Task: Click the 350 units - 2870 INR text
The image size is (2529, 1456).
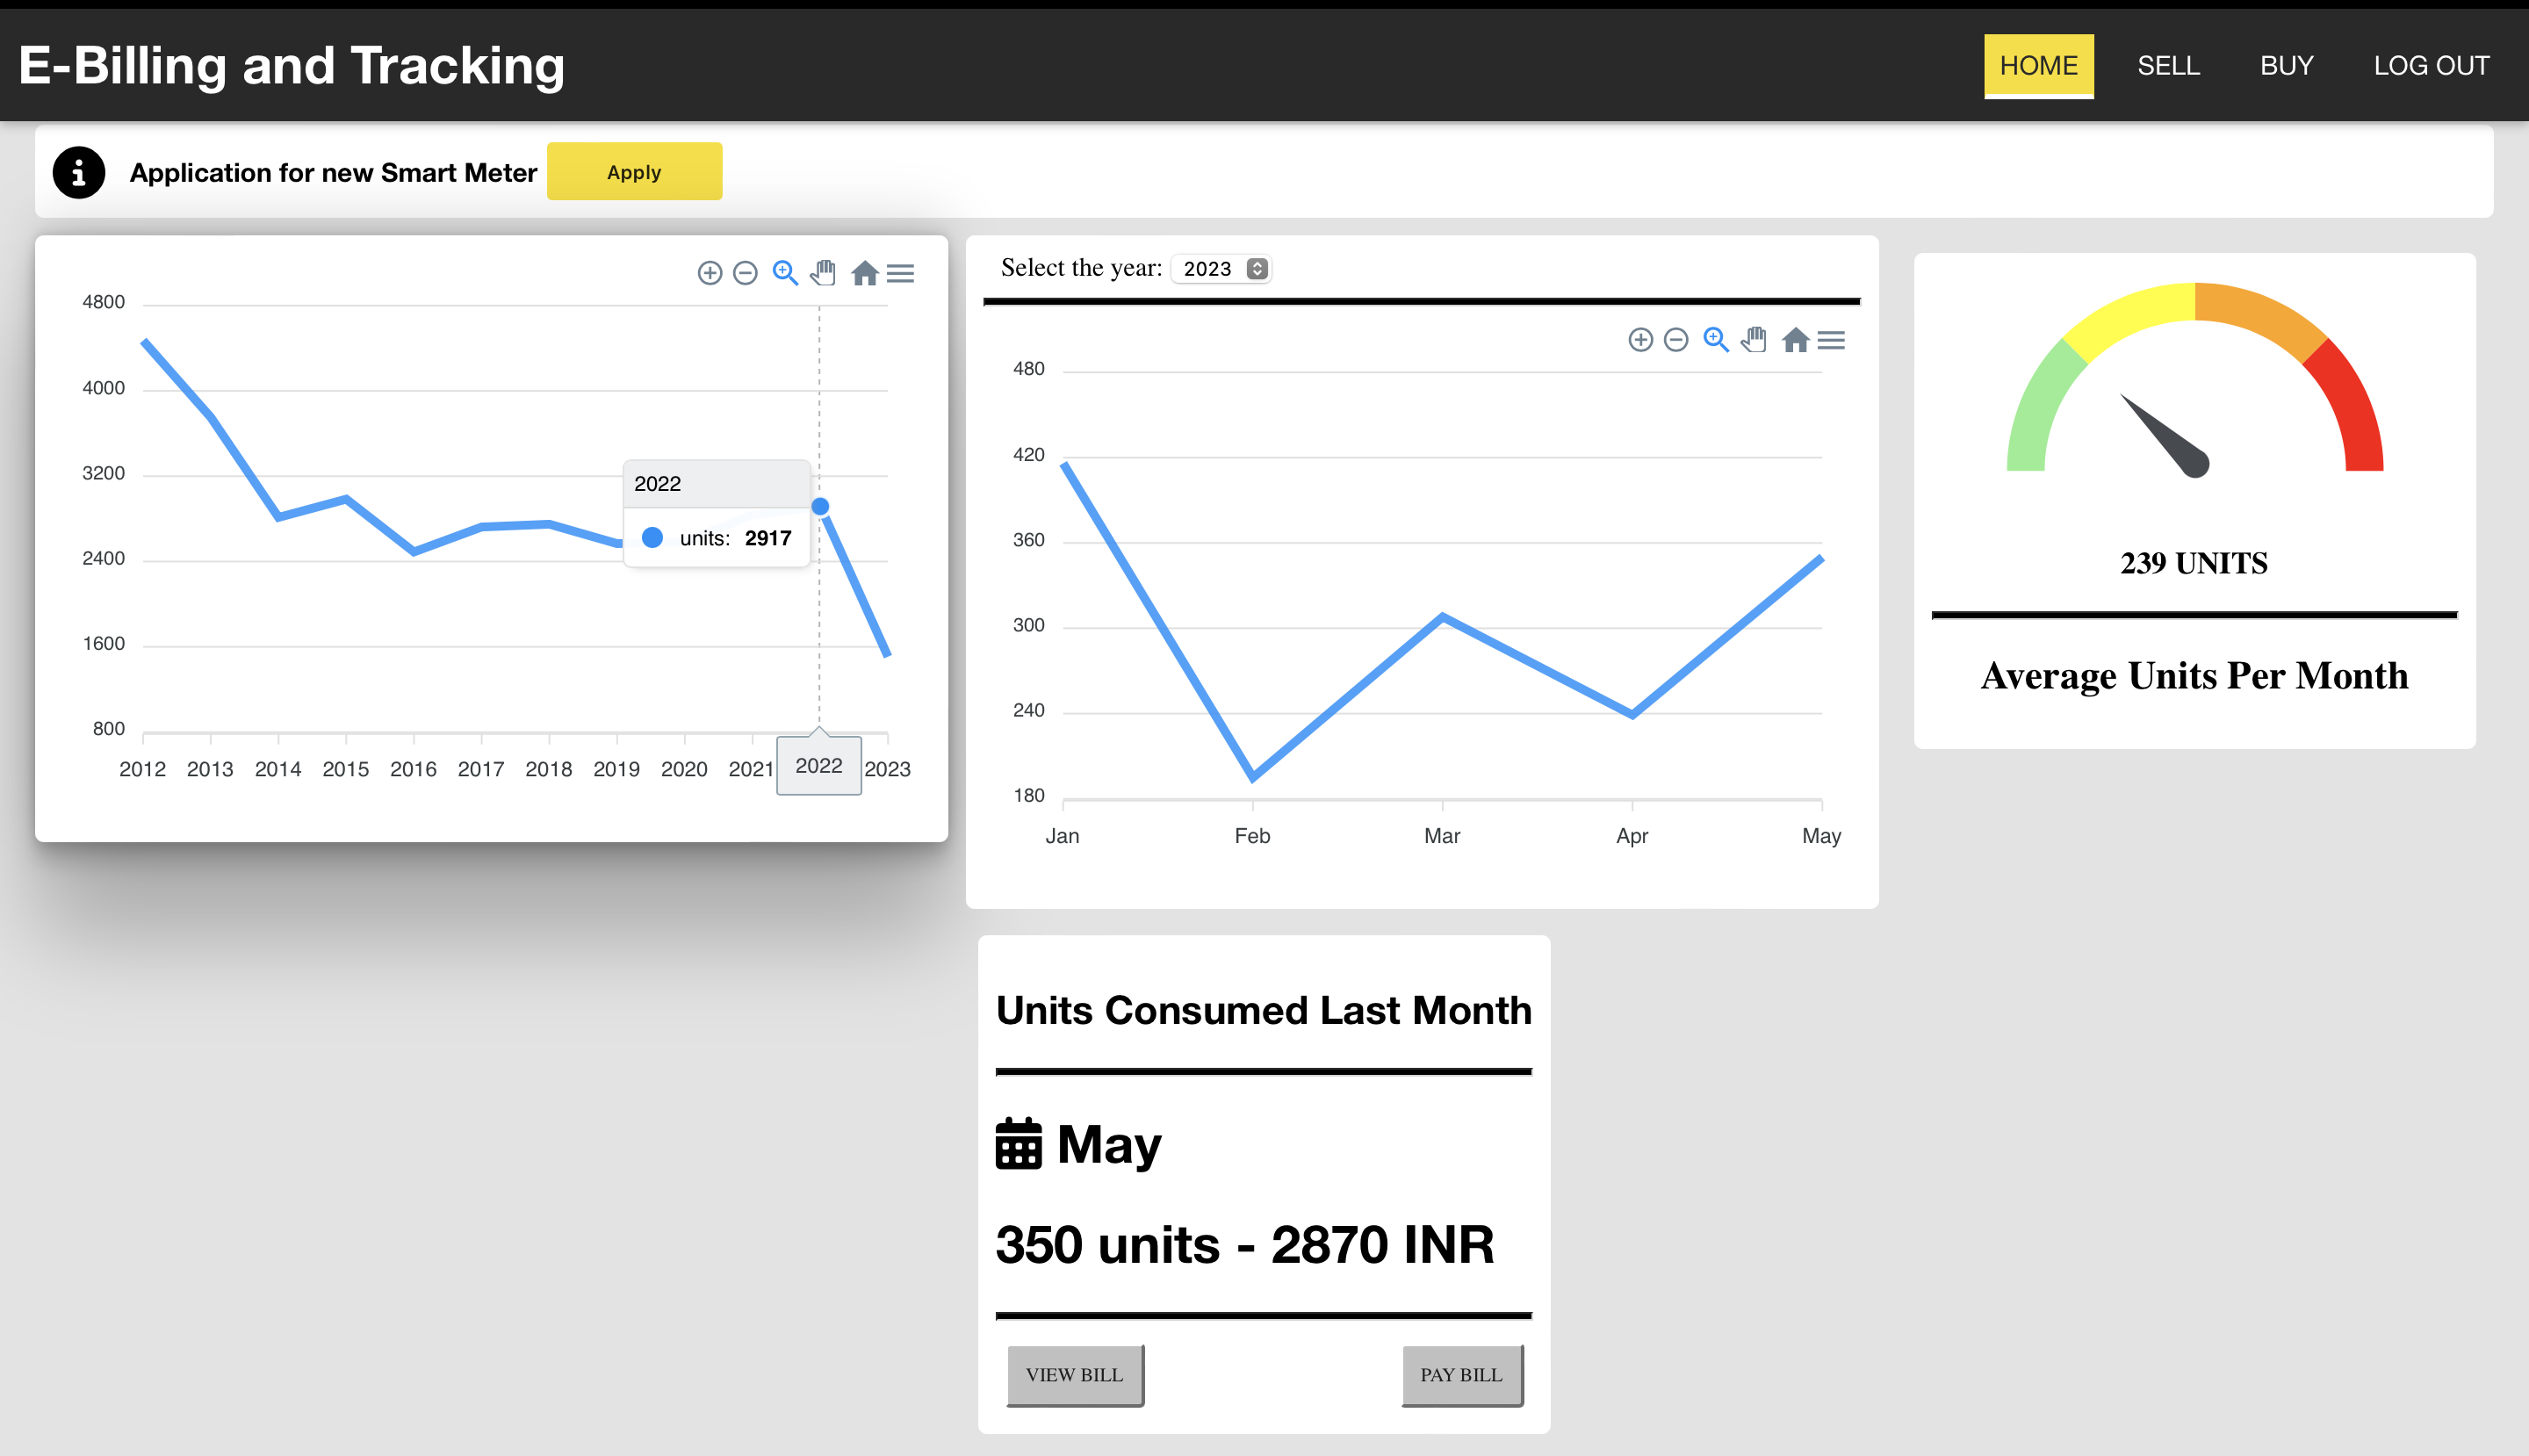Action: (x=1245, y=1246)
